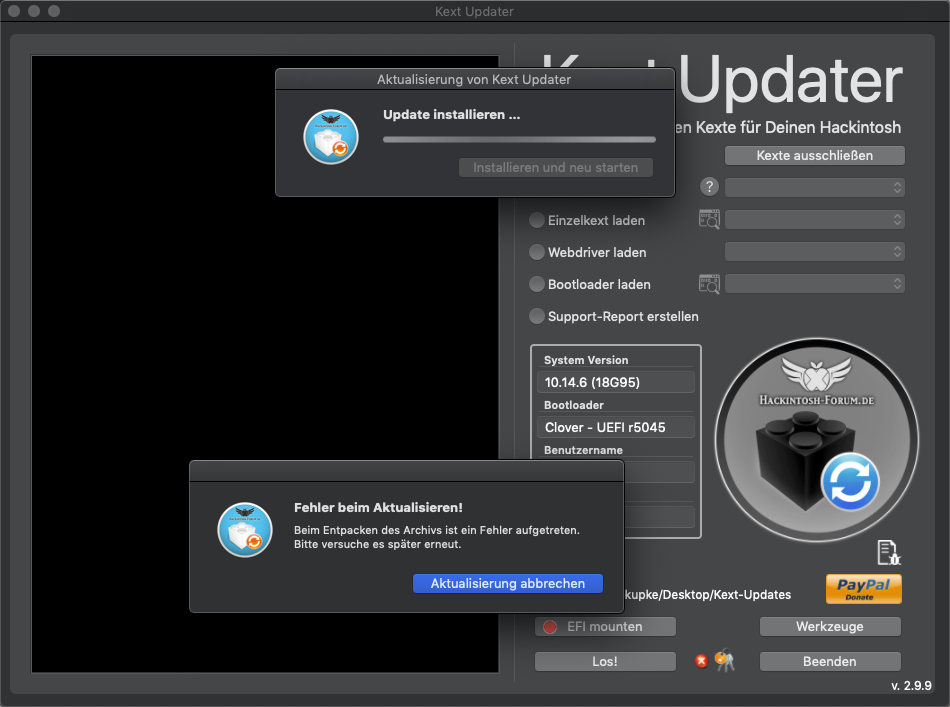Click the Kexte ausschließen button
The width and height of the screenshot is (950, 707).
coord(814,155)
